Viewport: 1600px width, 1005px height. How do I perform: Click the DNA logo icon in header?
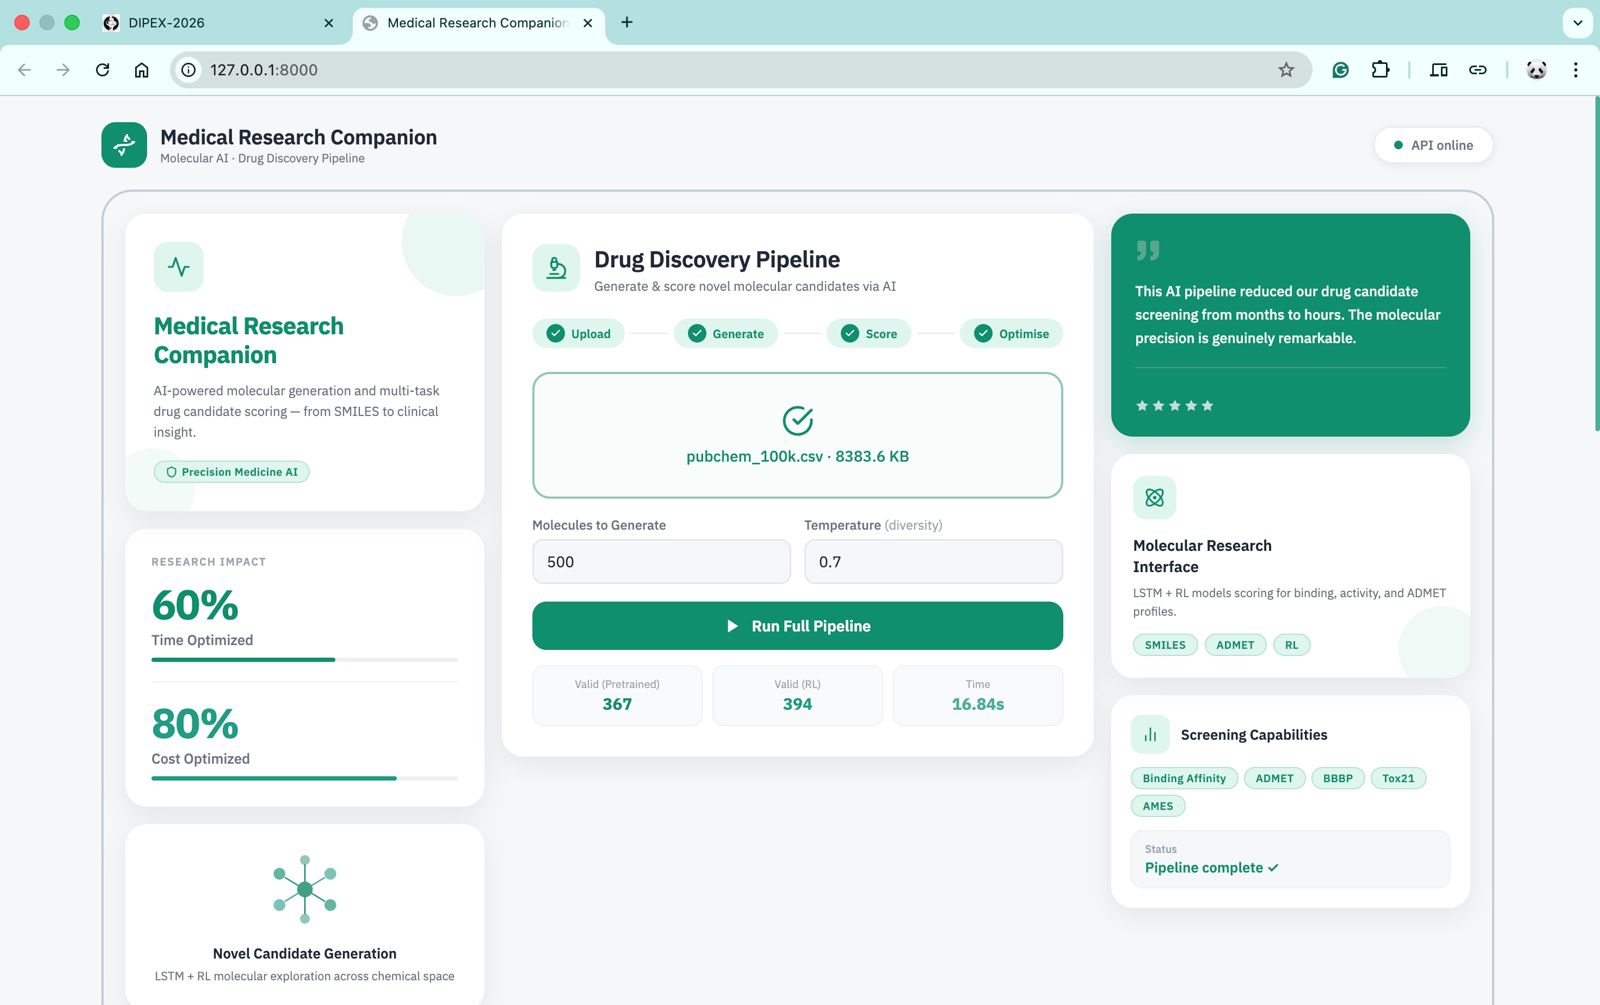[124, 145]
